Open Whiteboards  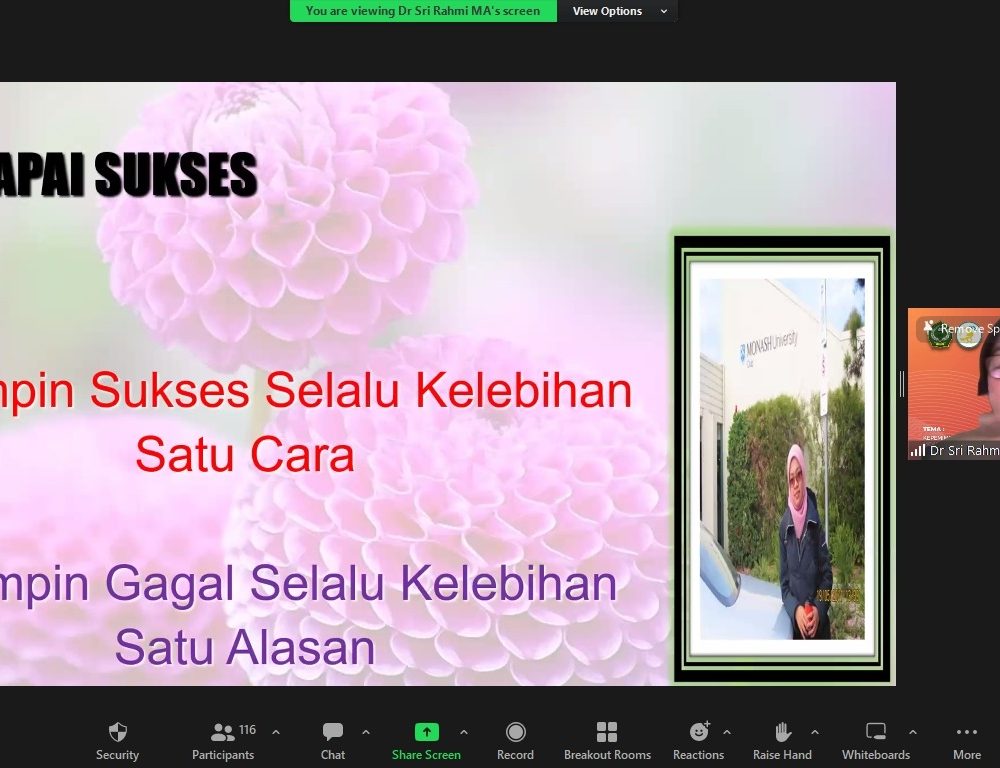pos(875,740)
